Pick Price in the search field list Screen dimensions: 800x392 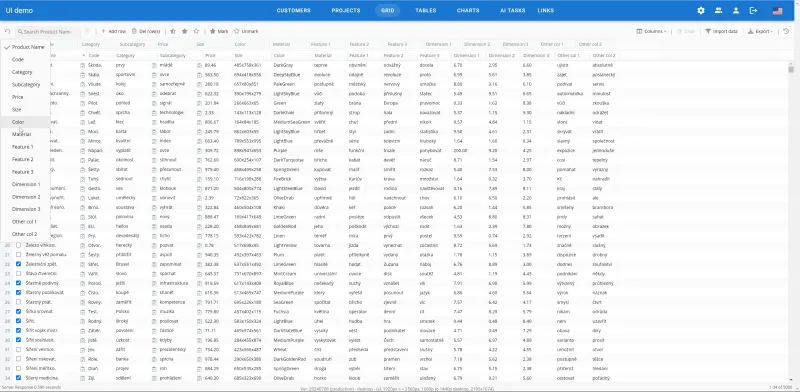25,97
